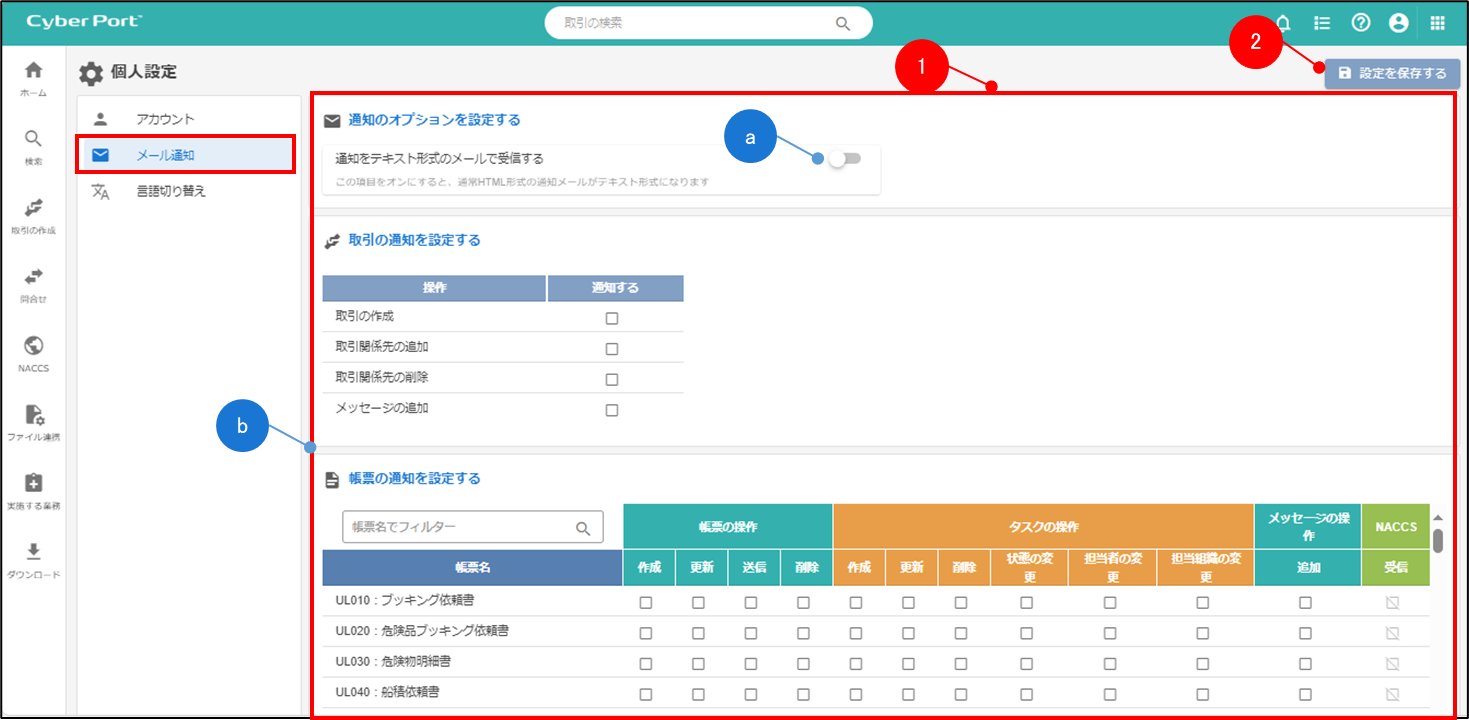Click the 設定を保存する button
The image size is (1469, 720).
pyautogui.click(x=1392, y=73)
